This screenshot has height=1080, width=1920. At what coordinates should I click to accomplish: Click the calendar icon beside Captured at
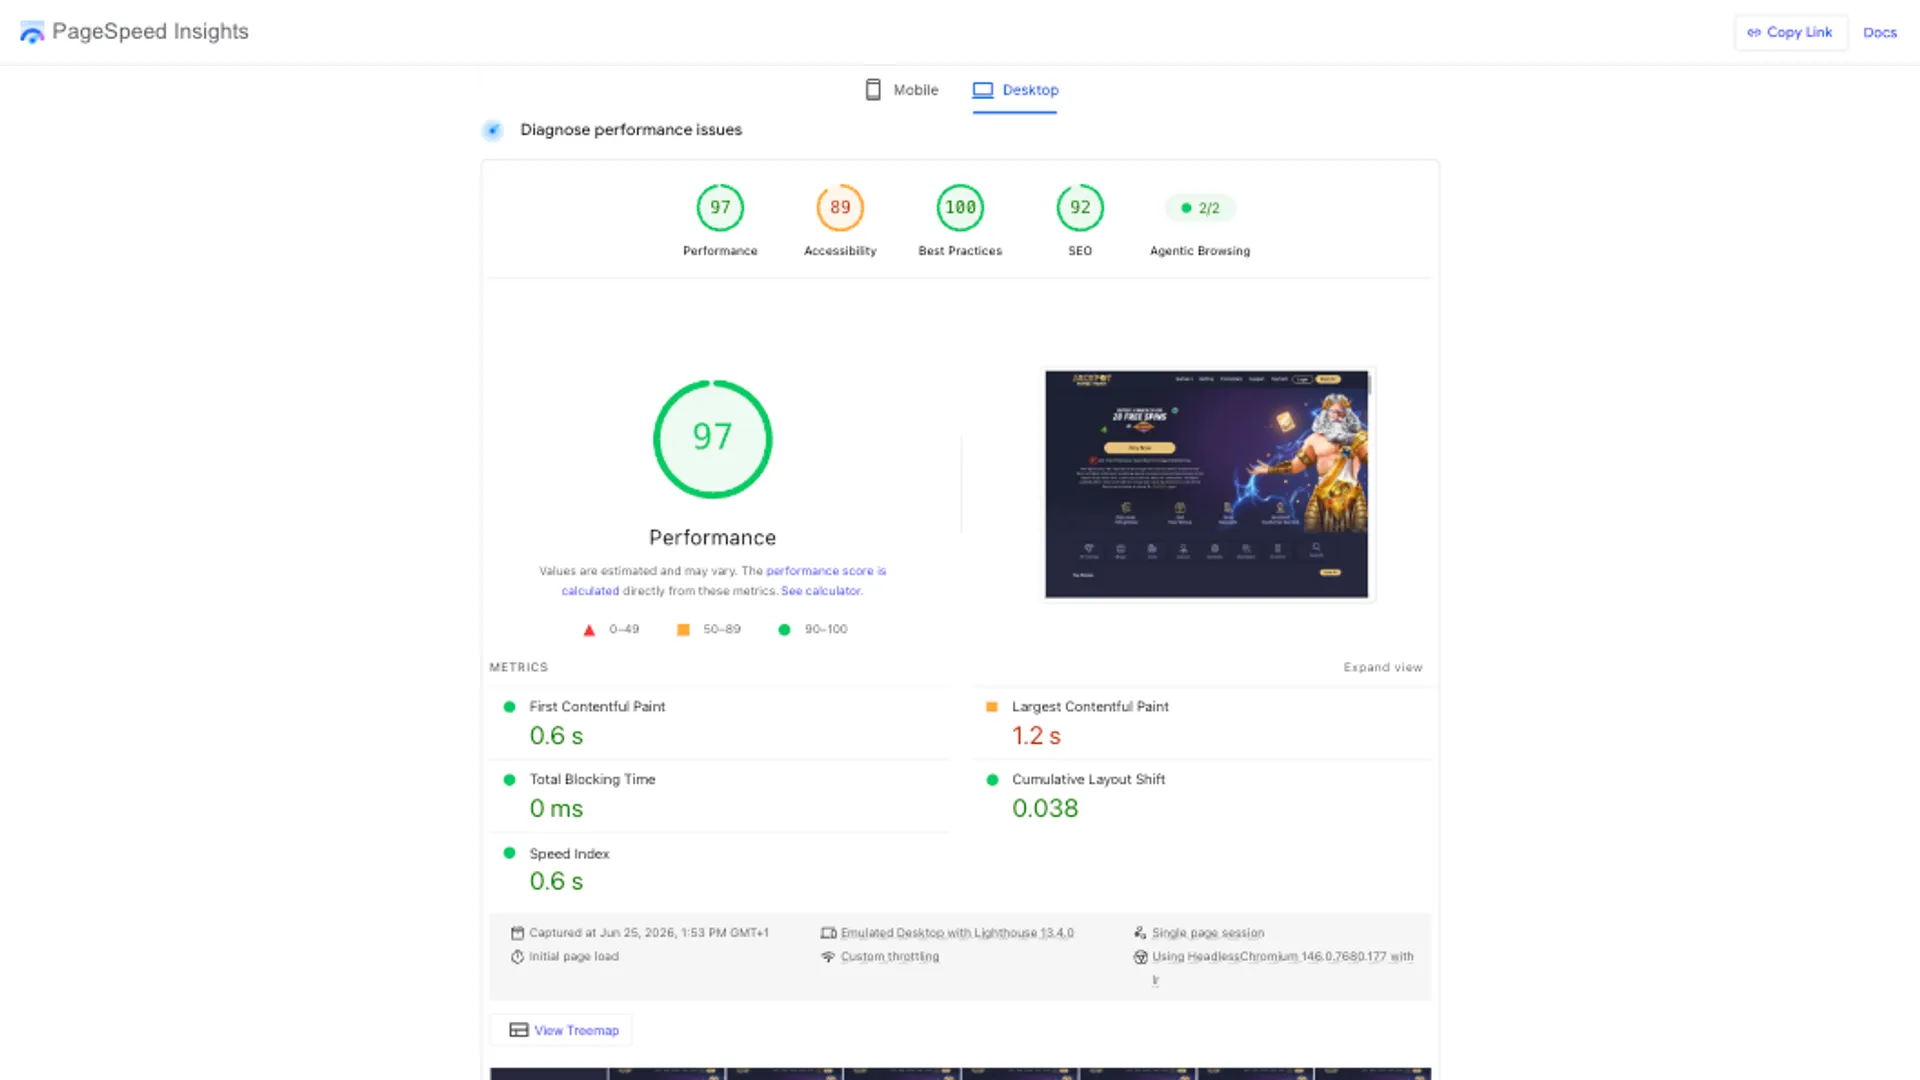pyautogui.click(x=517, y=933)
